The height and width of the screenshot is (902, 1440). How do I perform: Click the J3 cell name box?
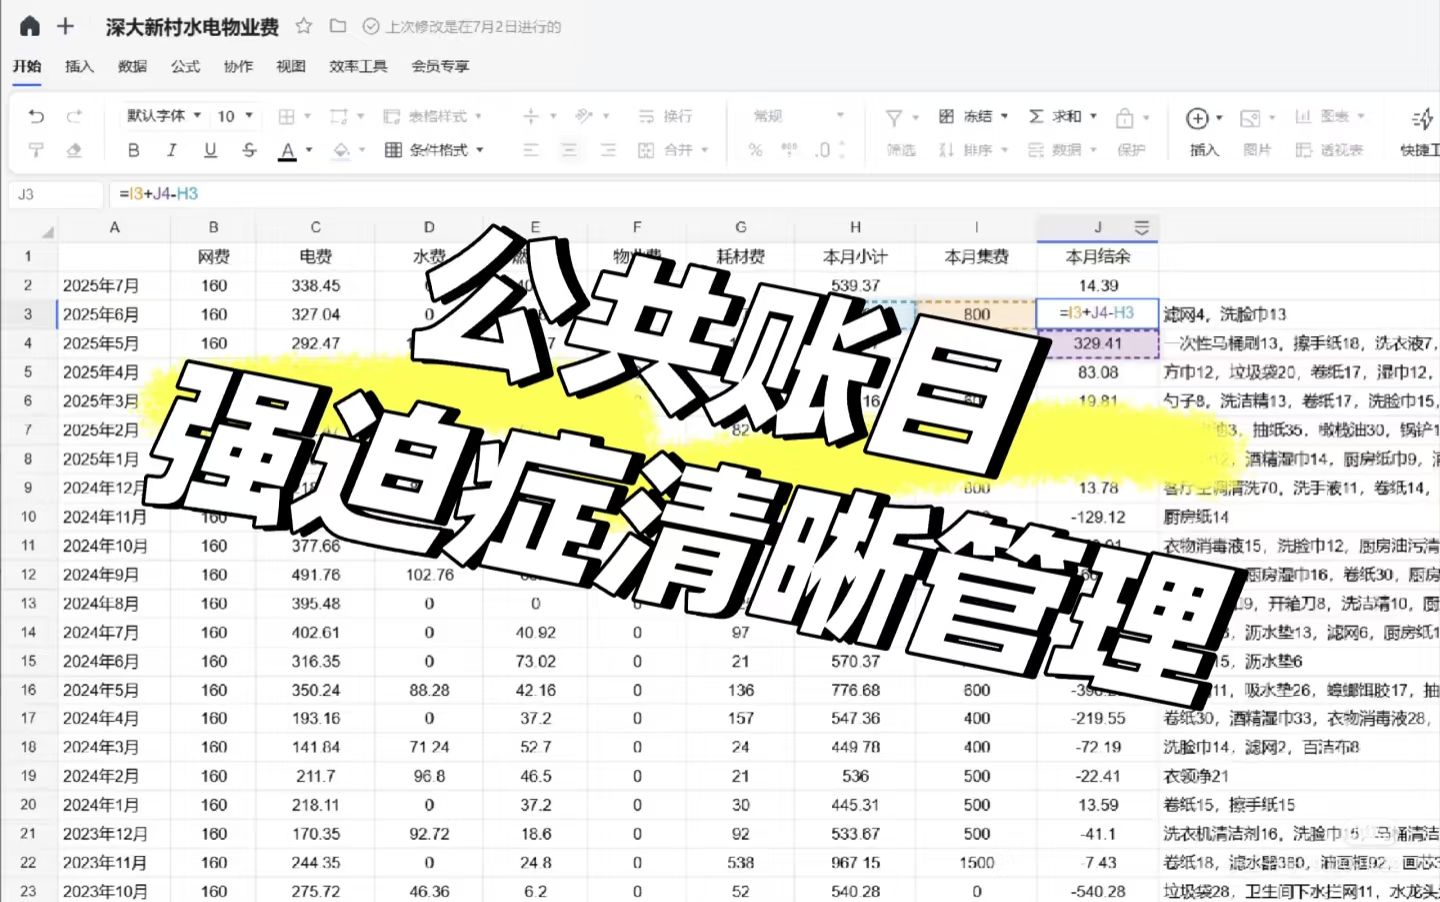coord(55,194)
